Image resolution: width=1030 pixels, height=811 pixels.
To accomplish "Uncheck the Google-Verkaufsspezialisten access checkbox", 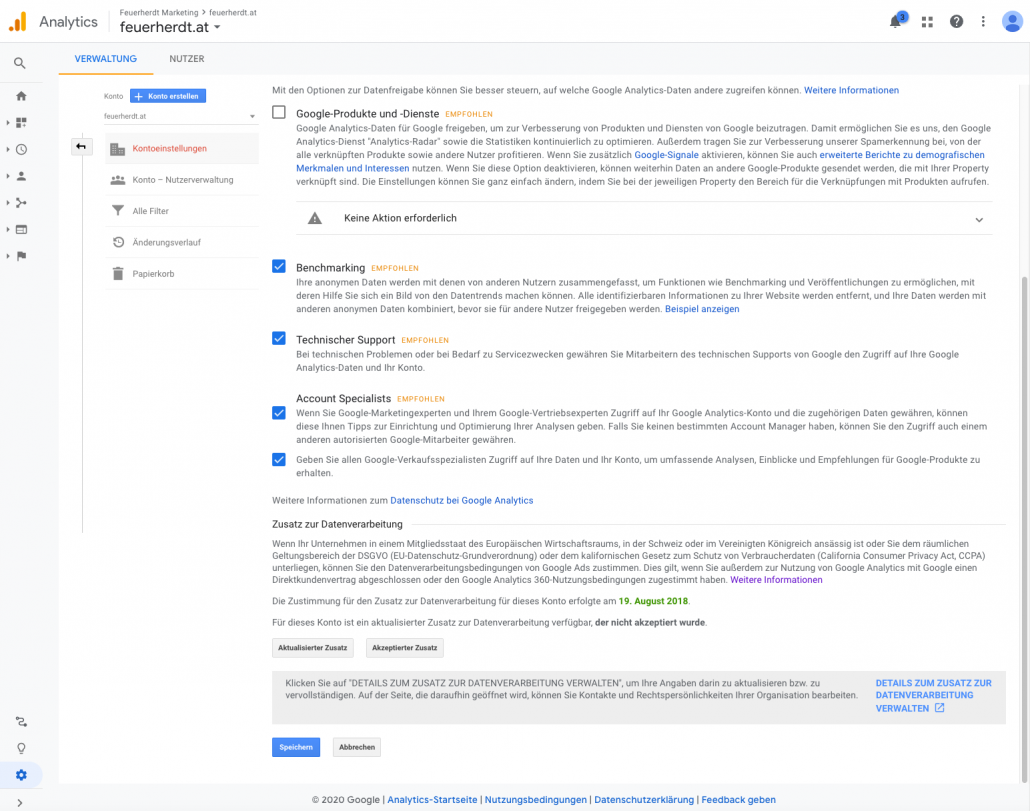I will (279, 460).
